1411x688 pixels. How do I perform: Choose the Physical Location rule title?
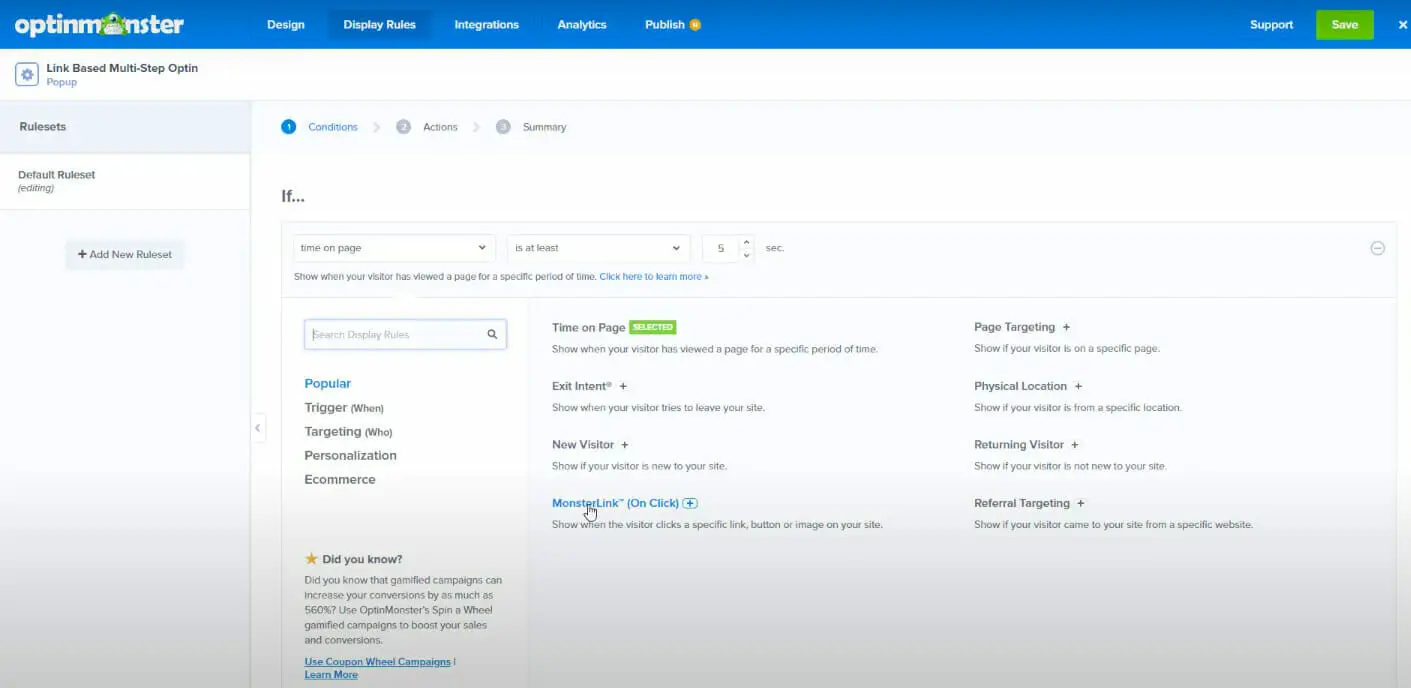(x=1021, y=386)
